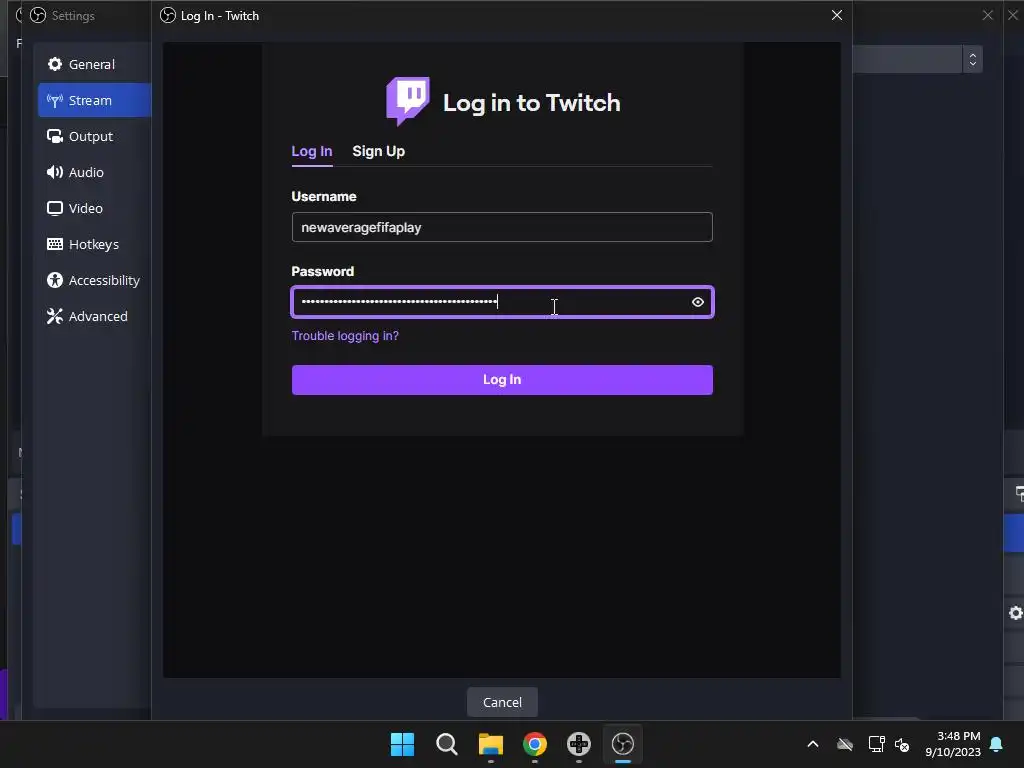The width and height of the screenshot is (1024, 768).
Task: Open network status tray icon
Action: tap(876, 744)
